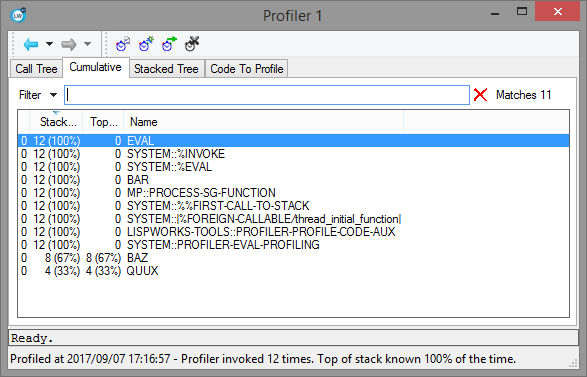Click inside the Filter text field
Screen dimensions: 587x377
point(267,95)
